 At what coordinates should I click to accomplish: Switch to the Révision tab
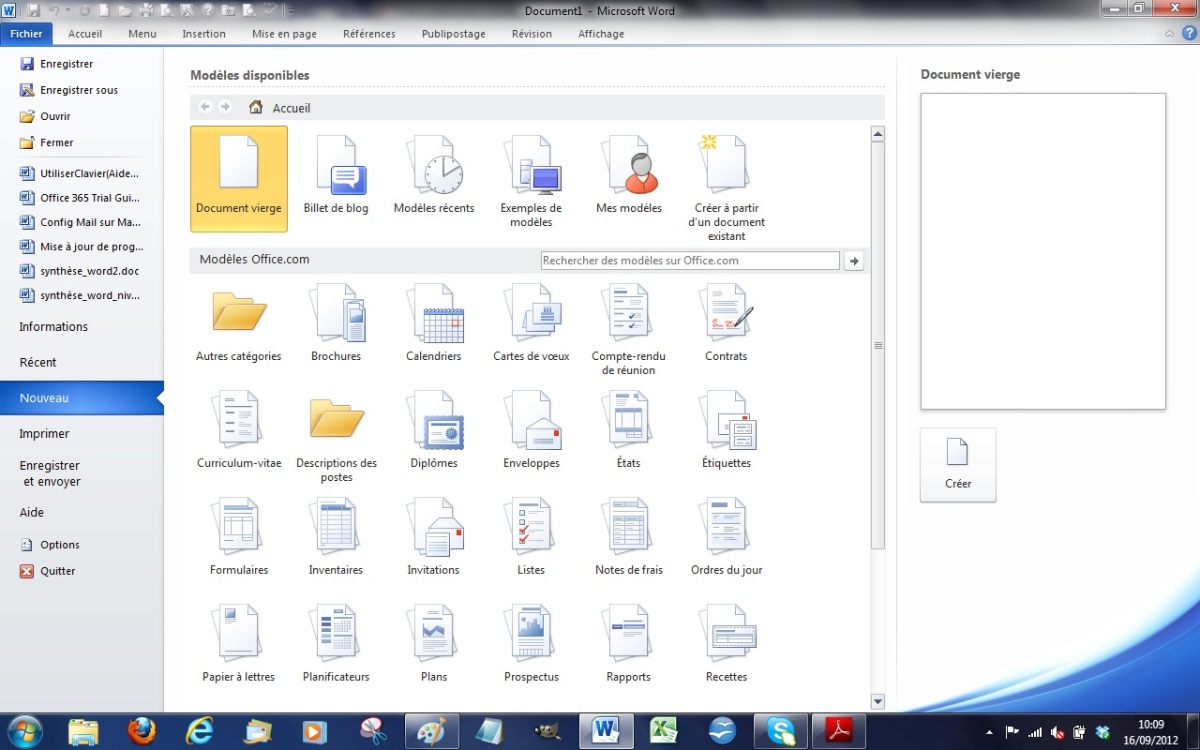[531, 33]
